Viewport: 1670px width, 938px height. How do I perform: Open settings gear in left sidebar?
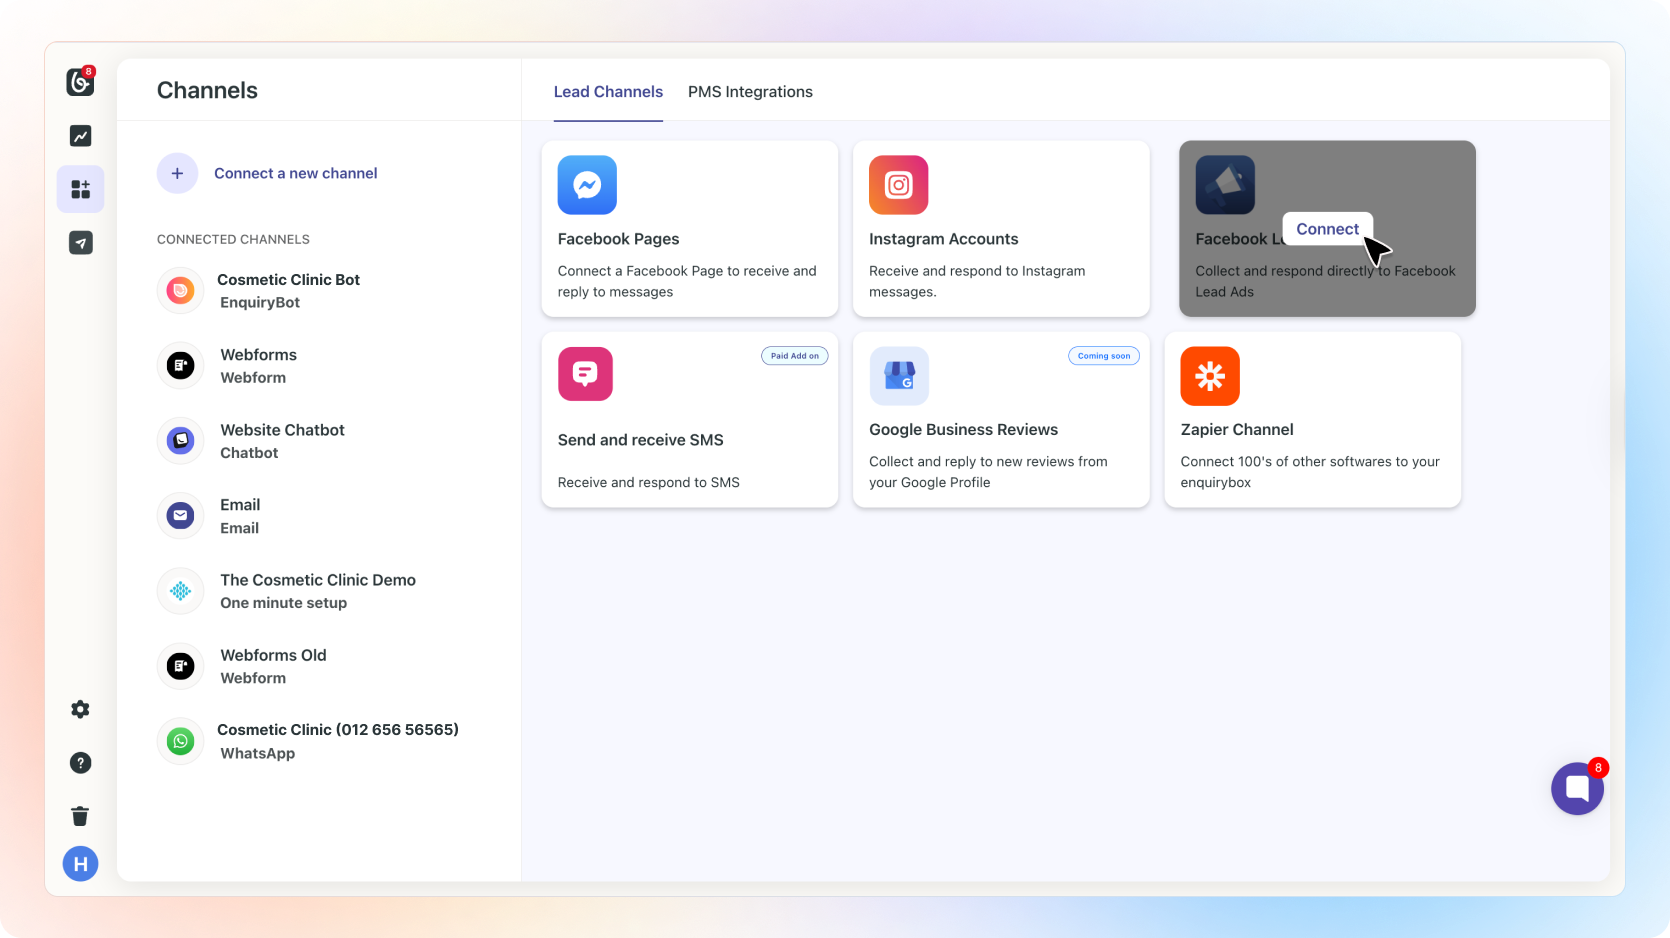(x=80, y=709)
